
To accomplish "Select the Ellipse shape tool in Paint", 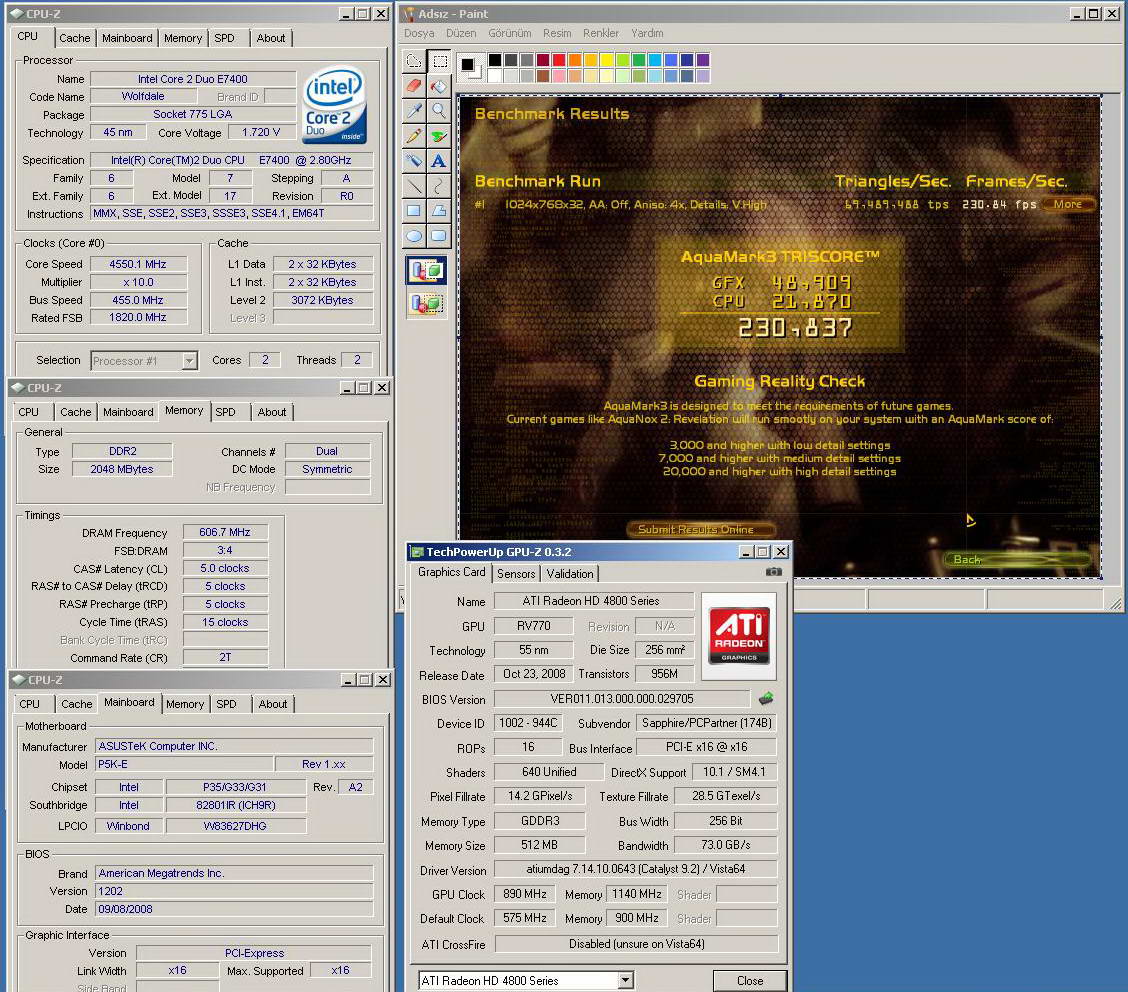I will pos(414,236).
